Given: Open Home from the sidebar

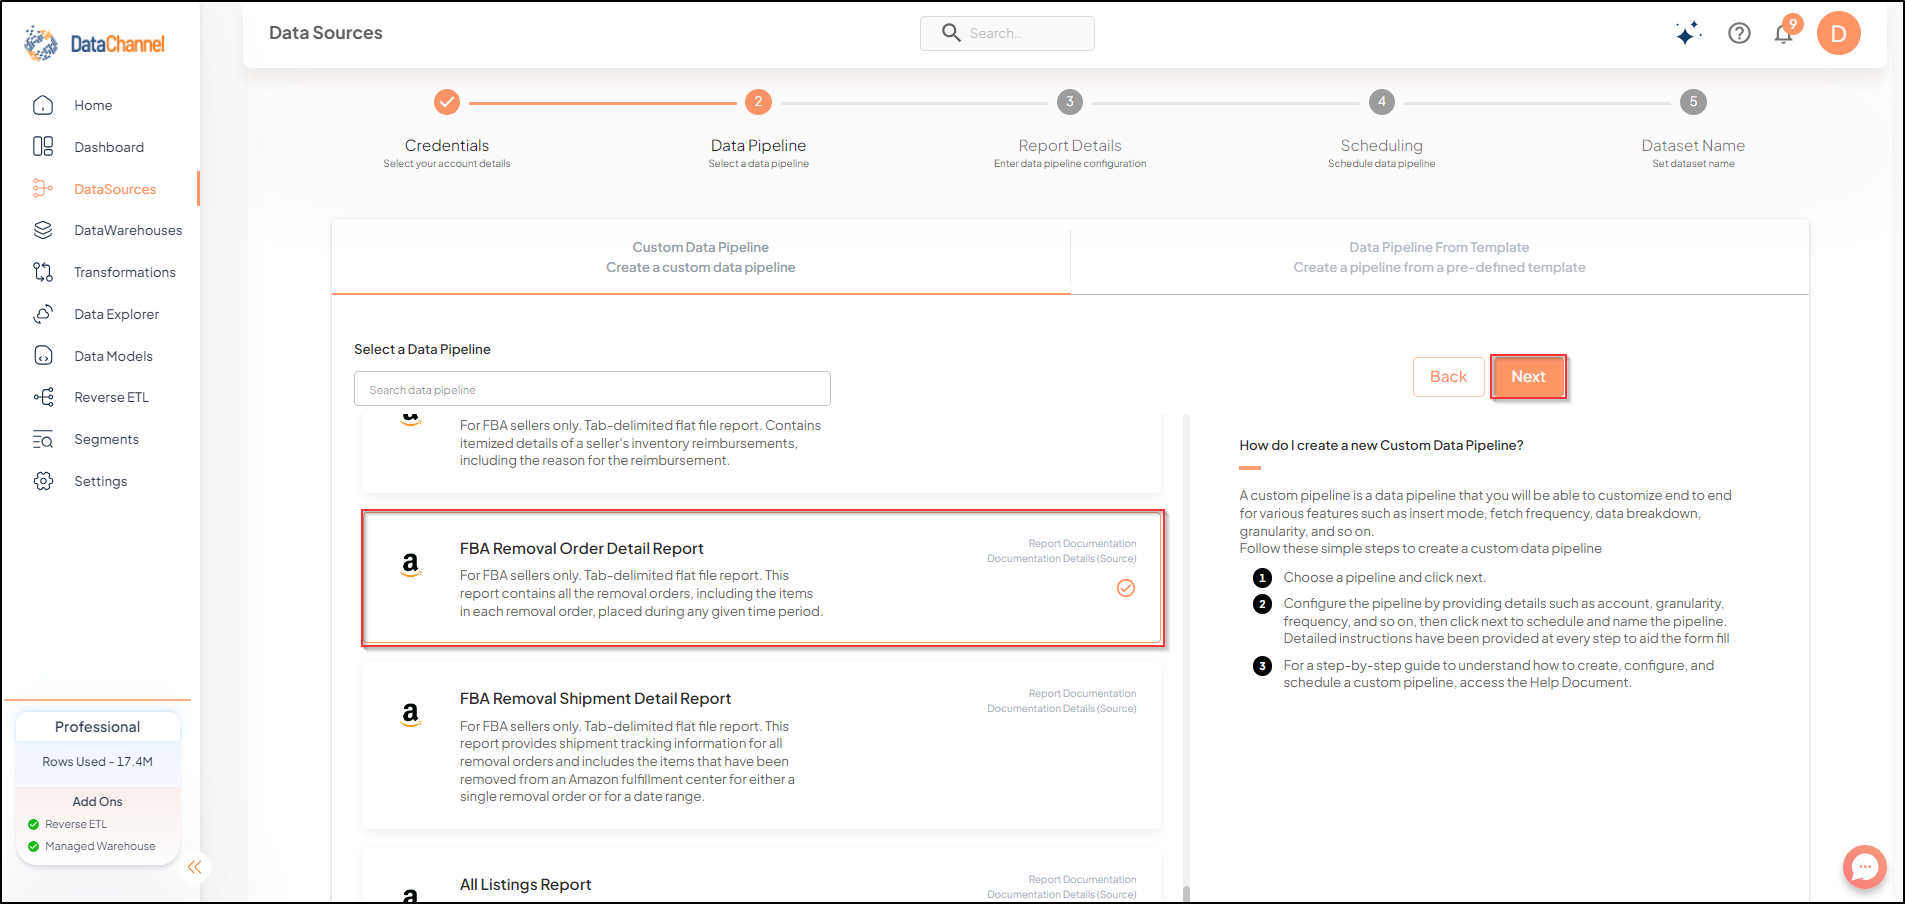Looking at the screenshot, I should [x=93, y=105].
